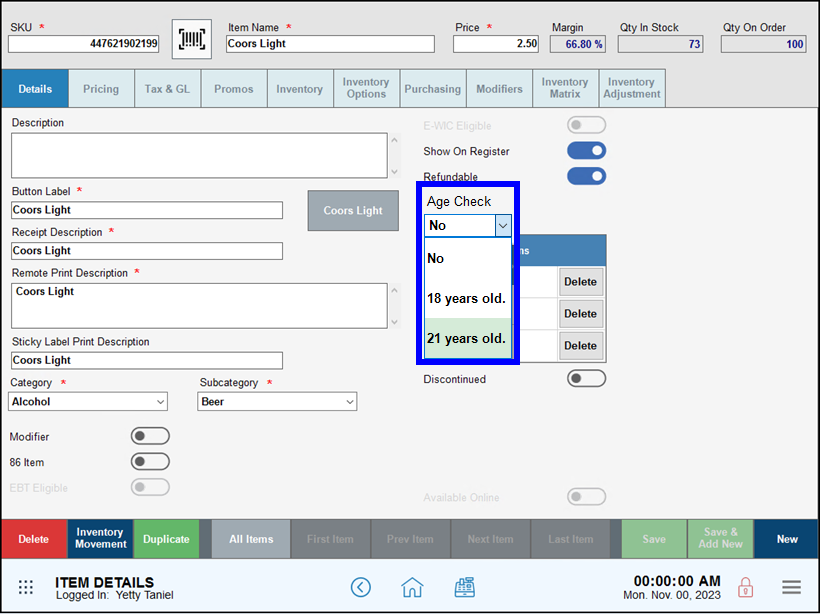820x614 pixels.
Task: Switch to the Details tab
Action: 35,88
